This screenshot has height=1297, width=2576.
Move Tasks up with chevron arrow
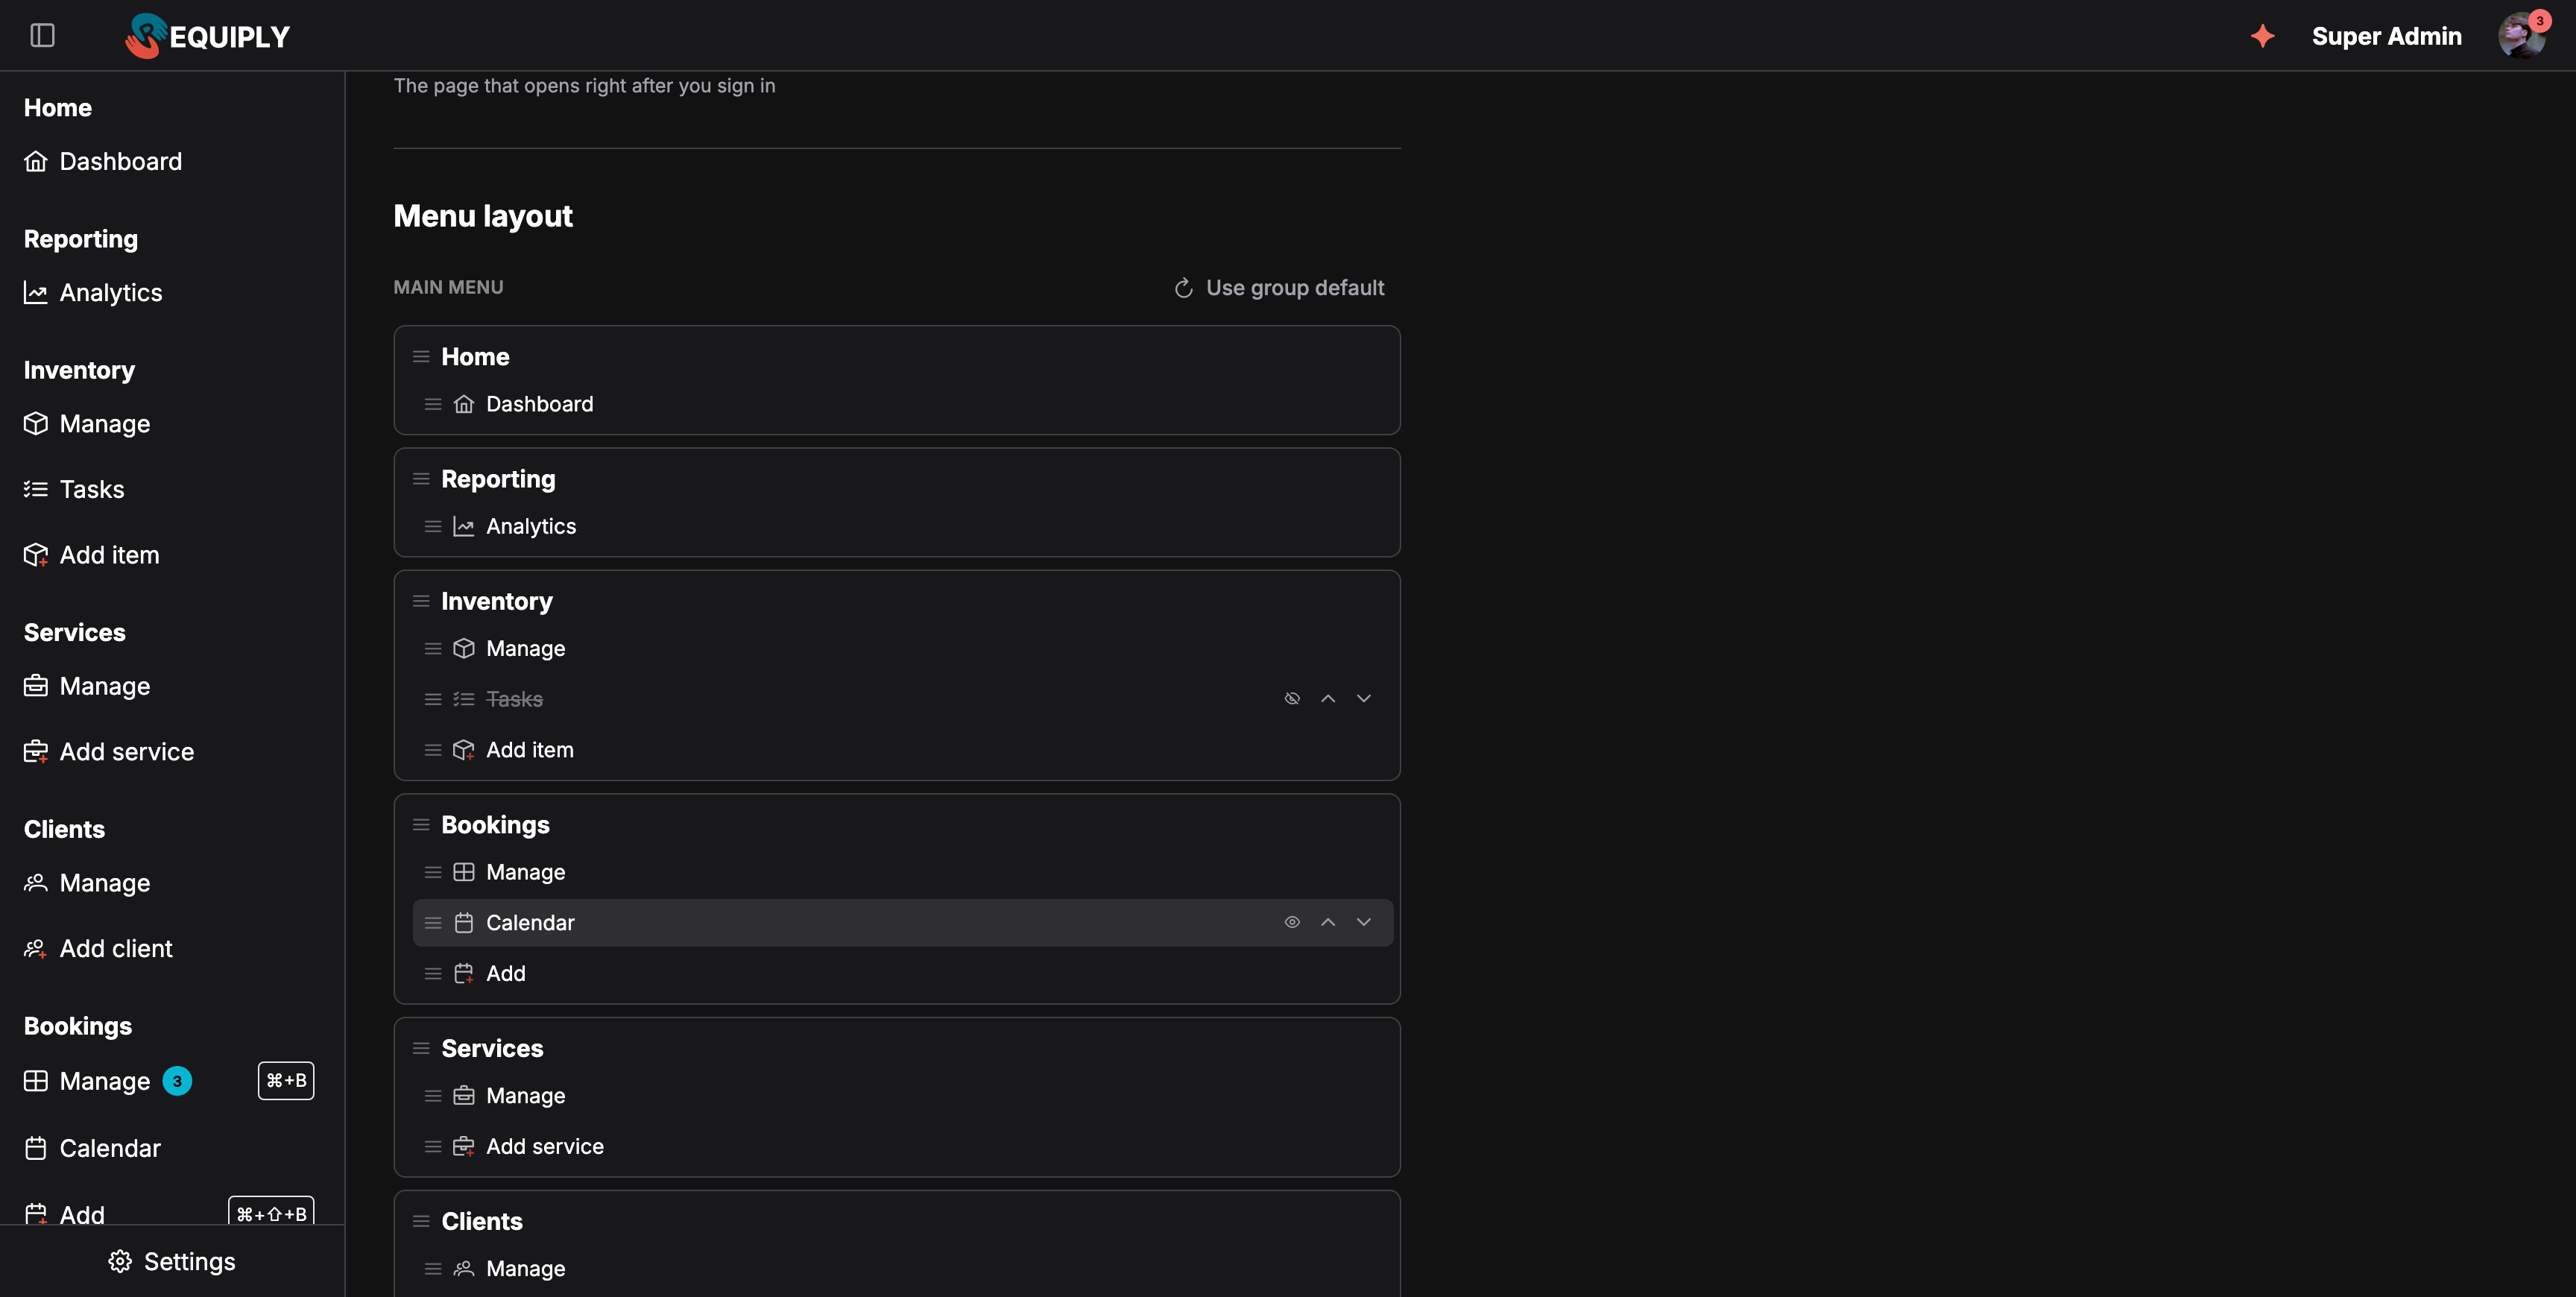pyautogui.click(x=1328, y=698)
